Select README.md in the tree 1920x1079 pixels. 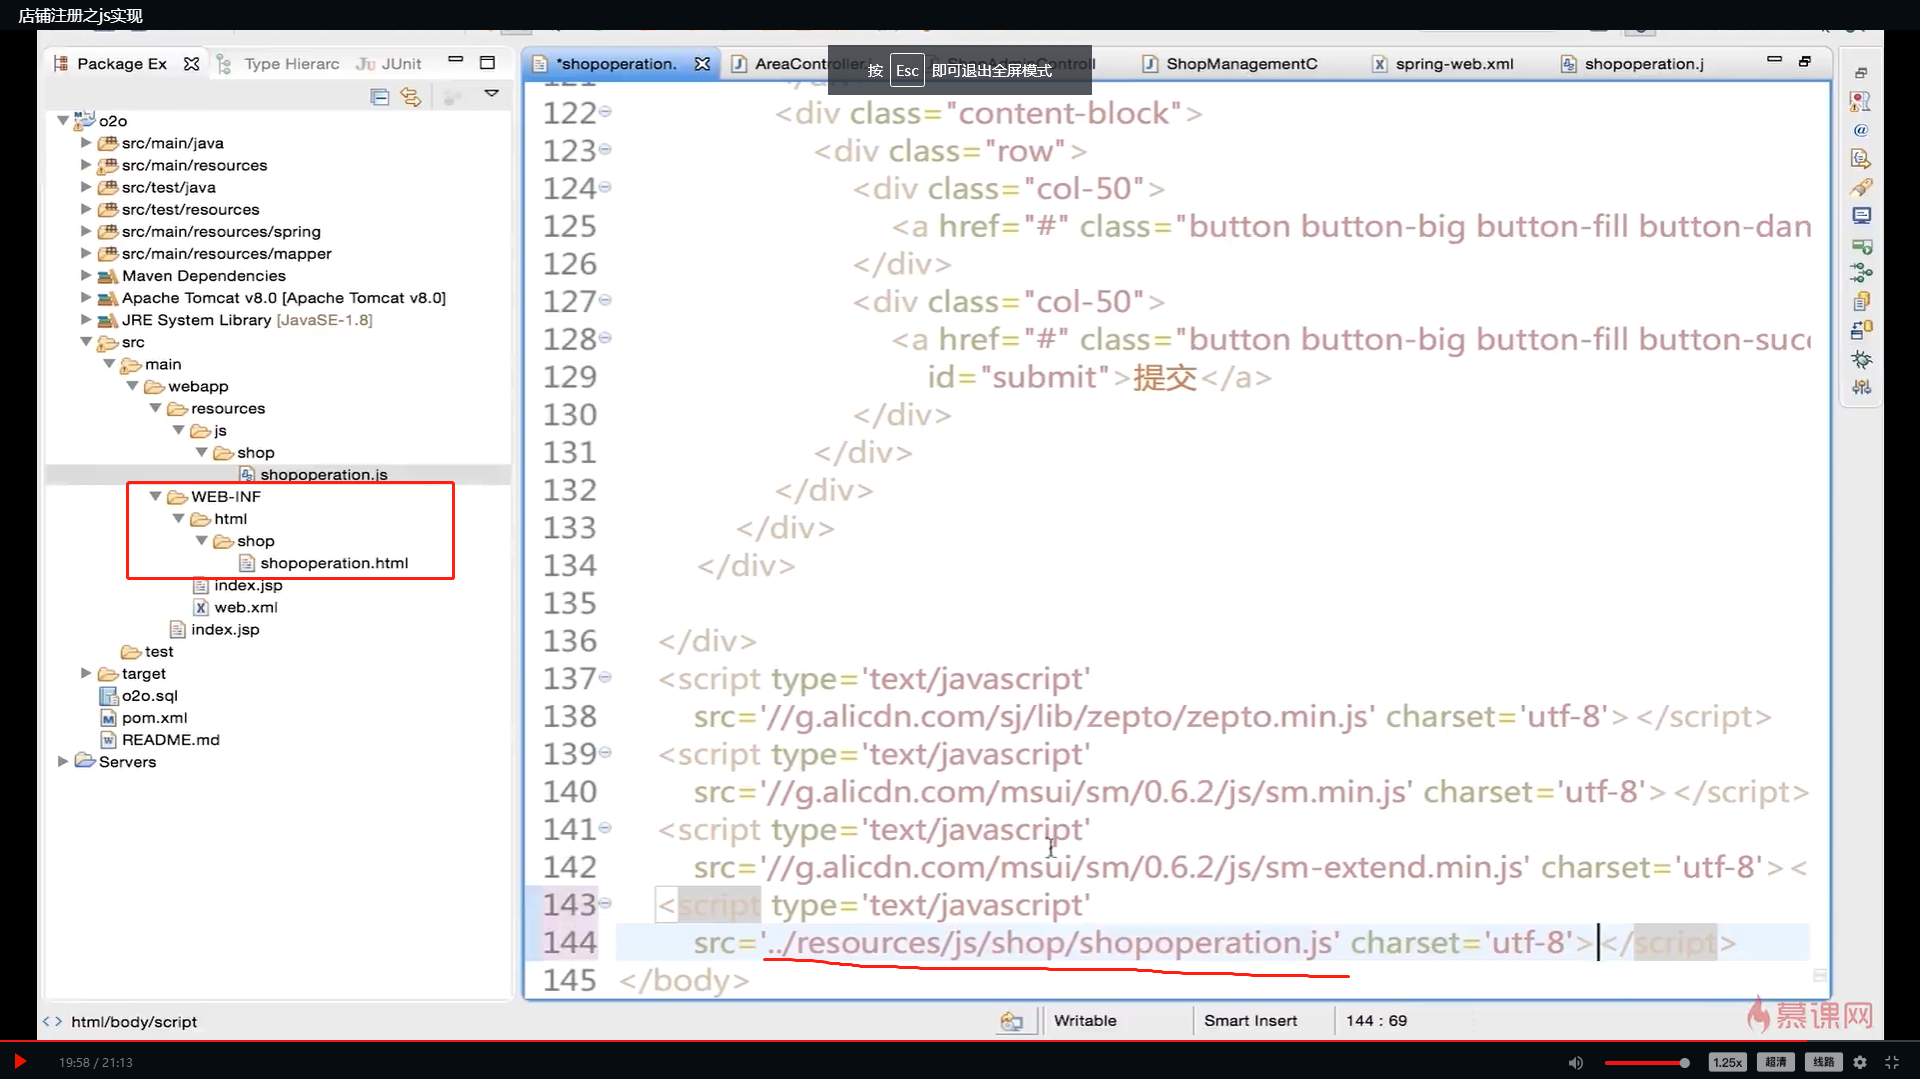click(x=160, y=740)
